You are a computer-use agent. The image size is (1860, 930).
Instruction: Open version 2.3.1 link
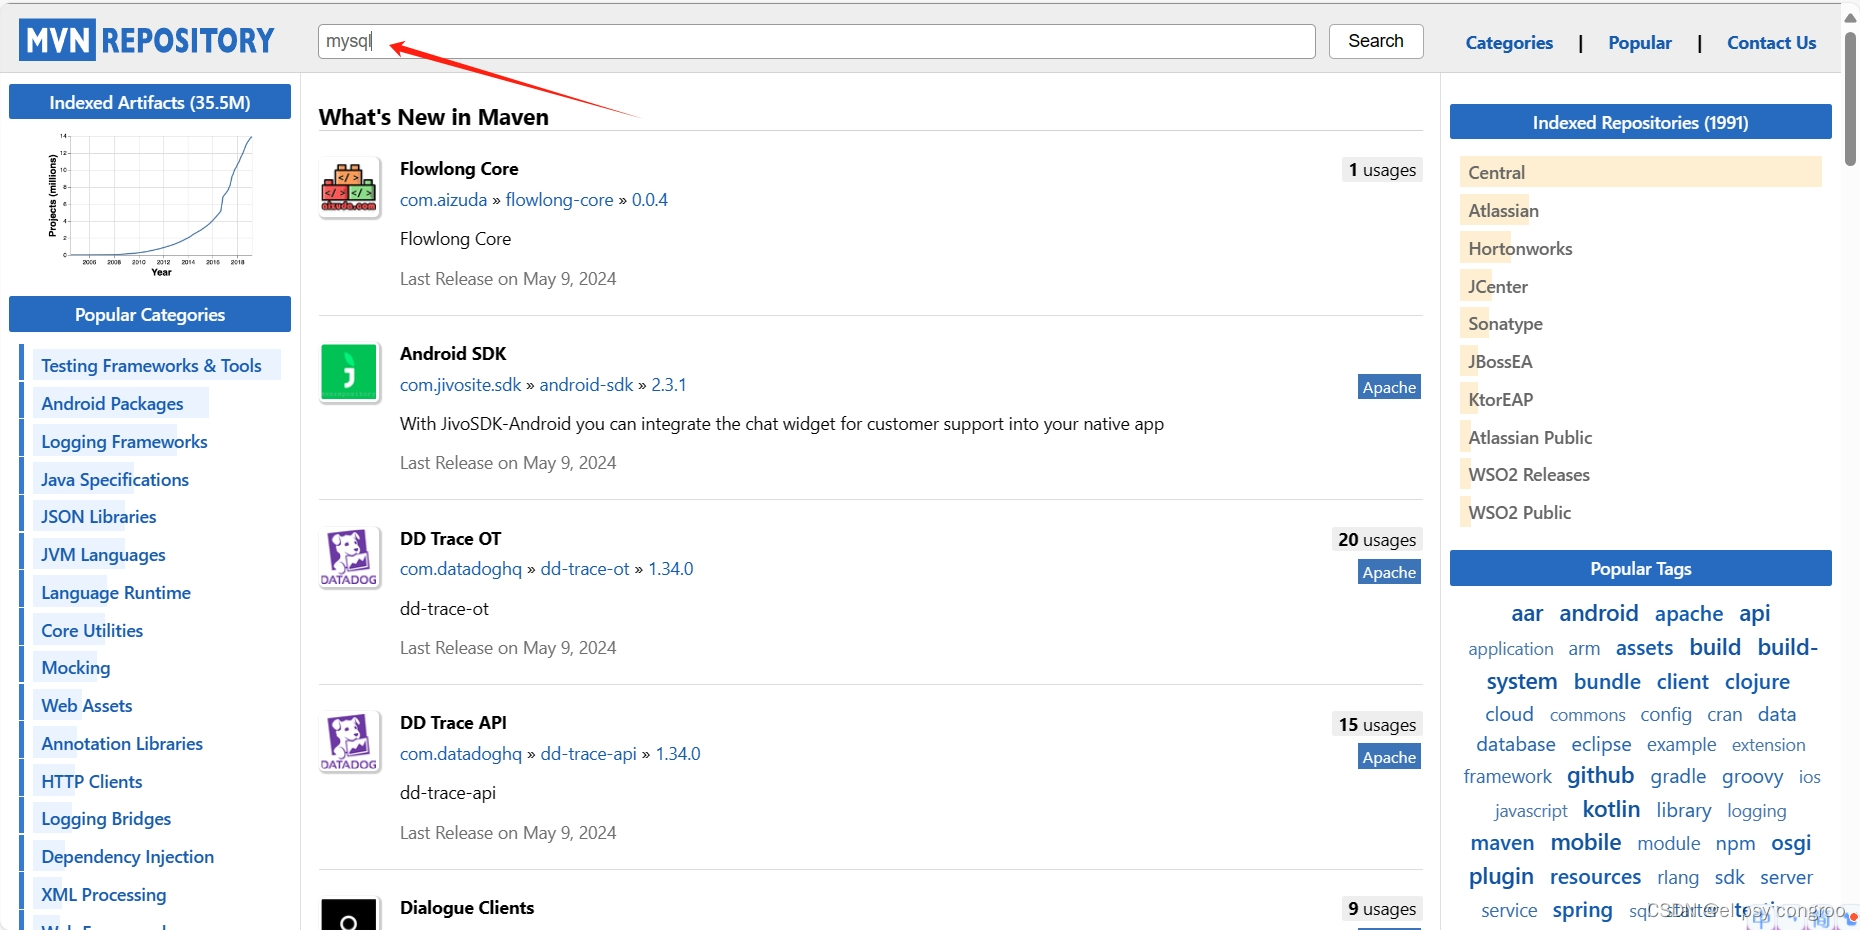point(669,385)
